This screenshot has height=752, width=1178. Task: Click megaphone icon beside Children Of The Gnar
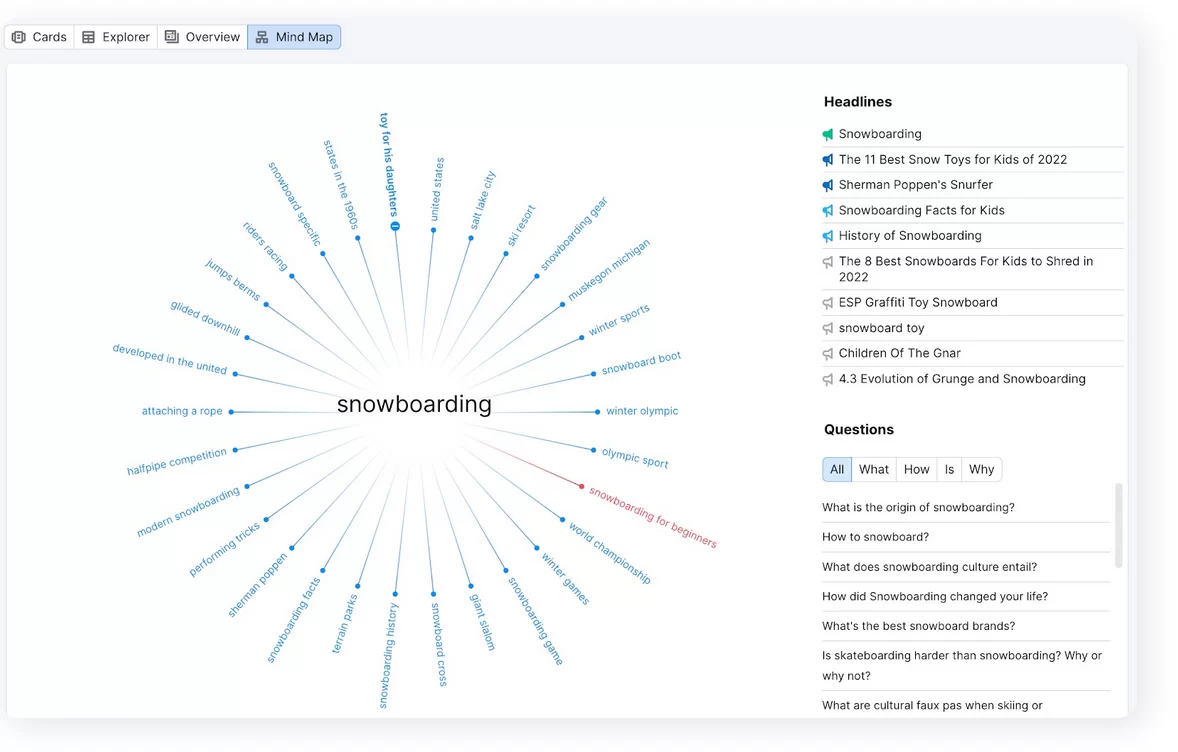point(828,354)
